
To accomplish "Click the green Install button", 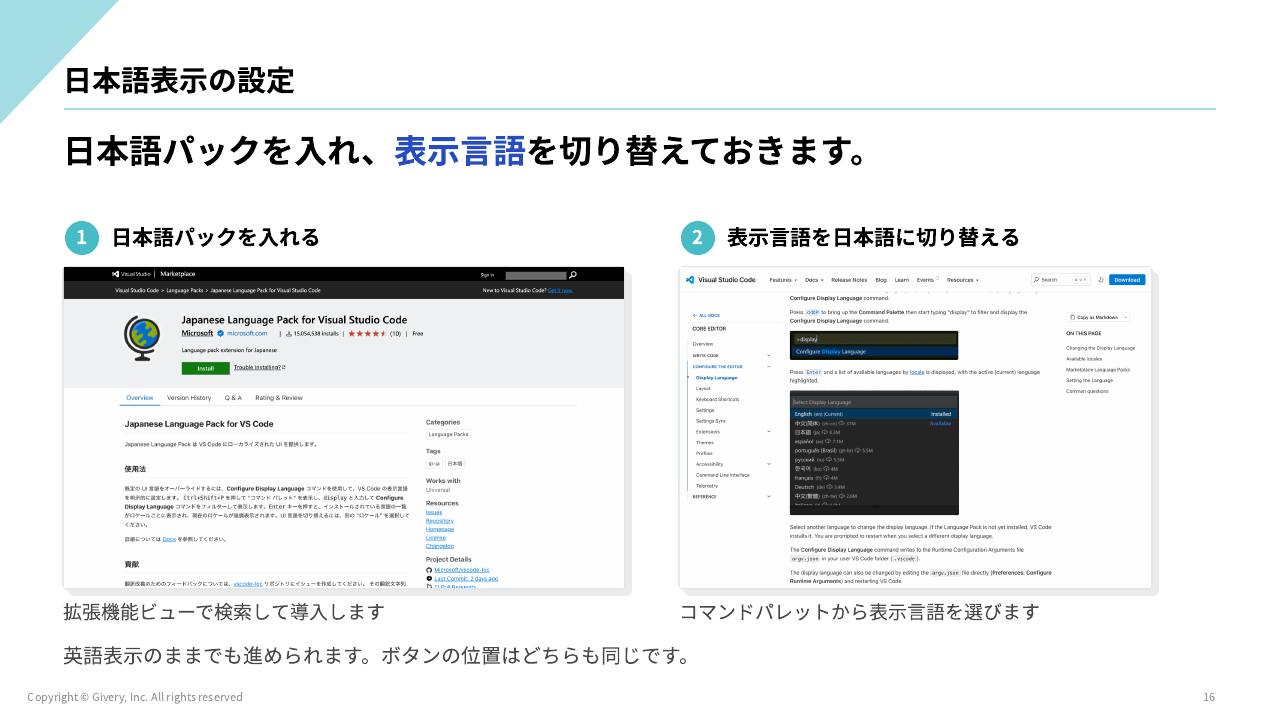I will click(x=205, y=368).
